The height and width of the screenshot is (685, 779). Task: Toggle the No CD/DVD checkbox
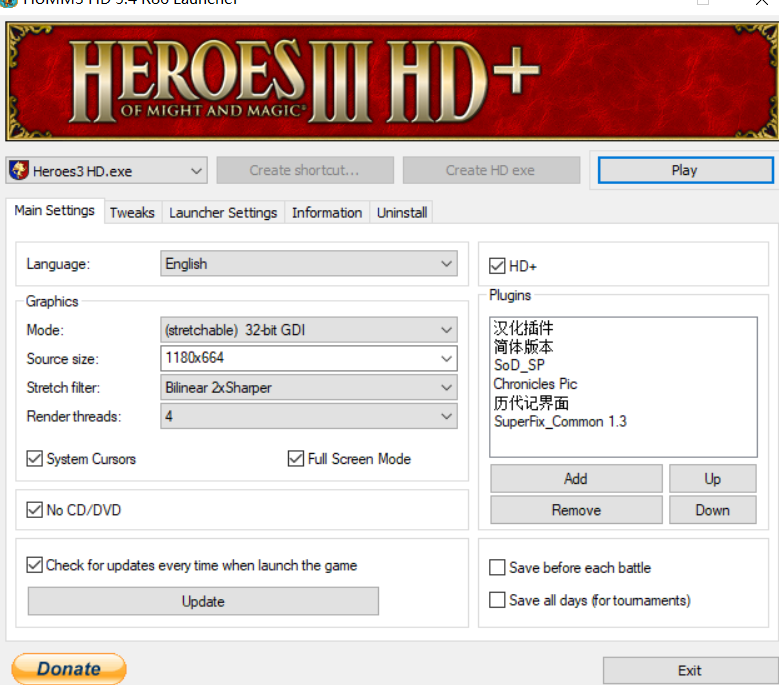click(x=35, y=510)
